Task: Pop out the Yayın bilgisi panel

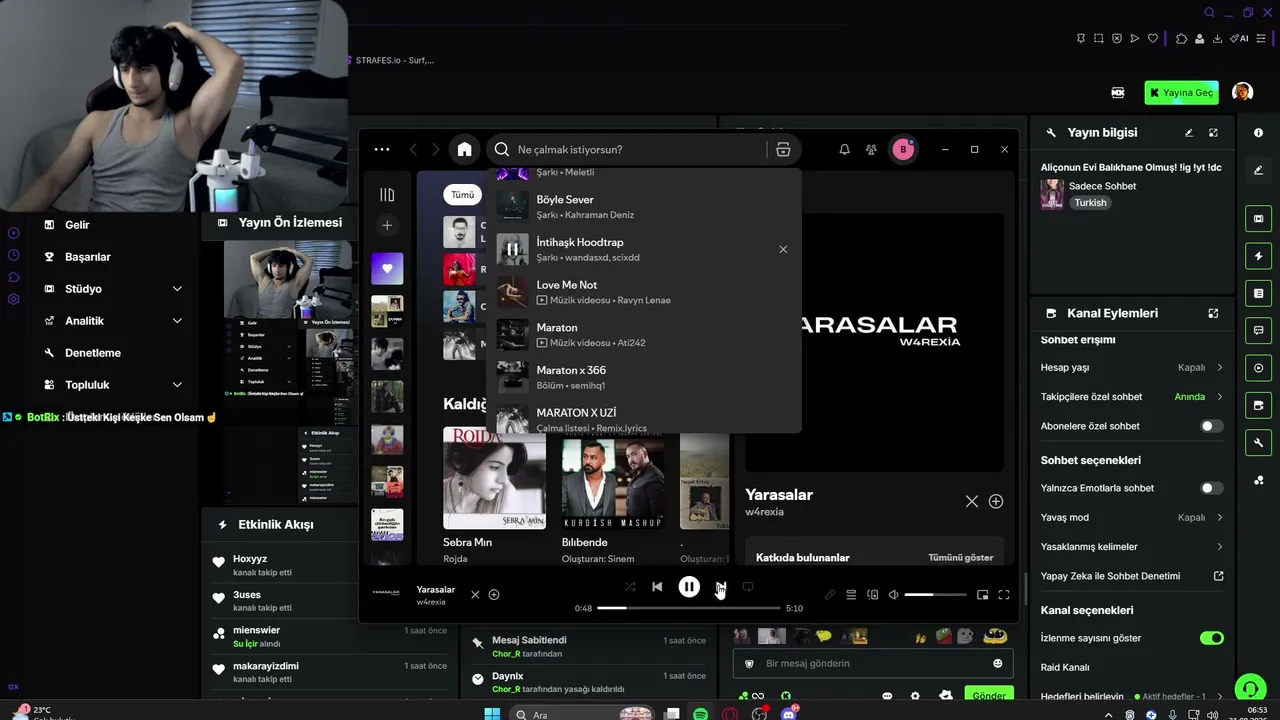Action: (x=1213, y=132)
